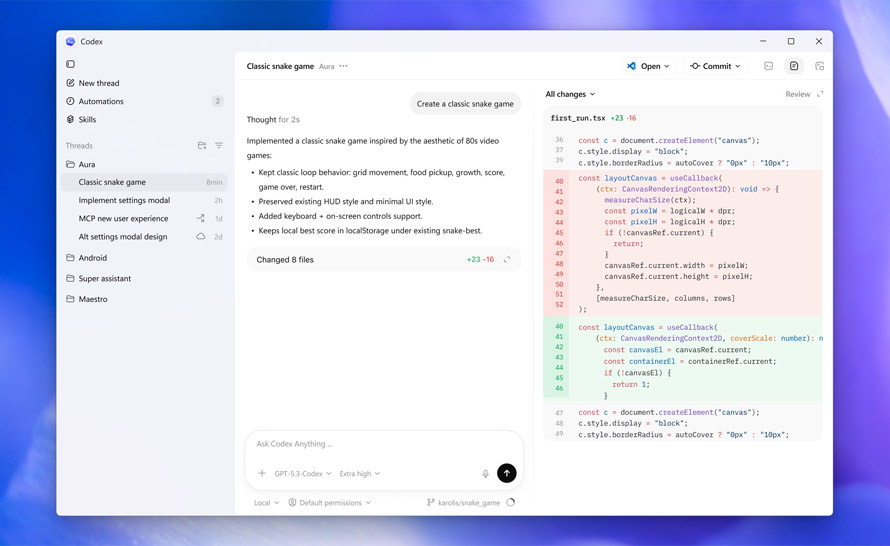
Task: Collapse the Aura folder in Threads
Action: (86, 164)
